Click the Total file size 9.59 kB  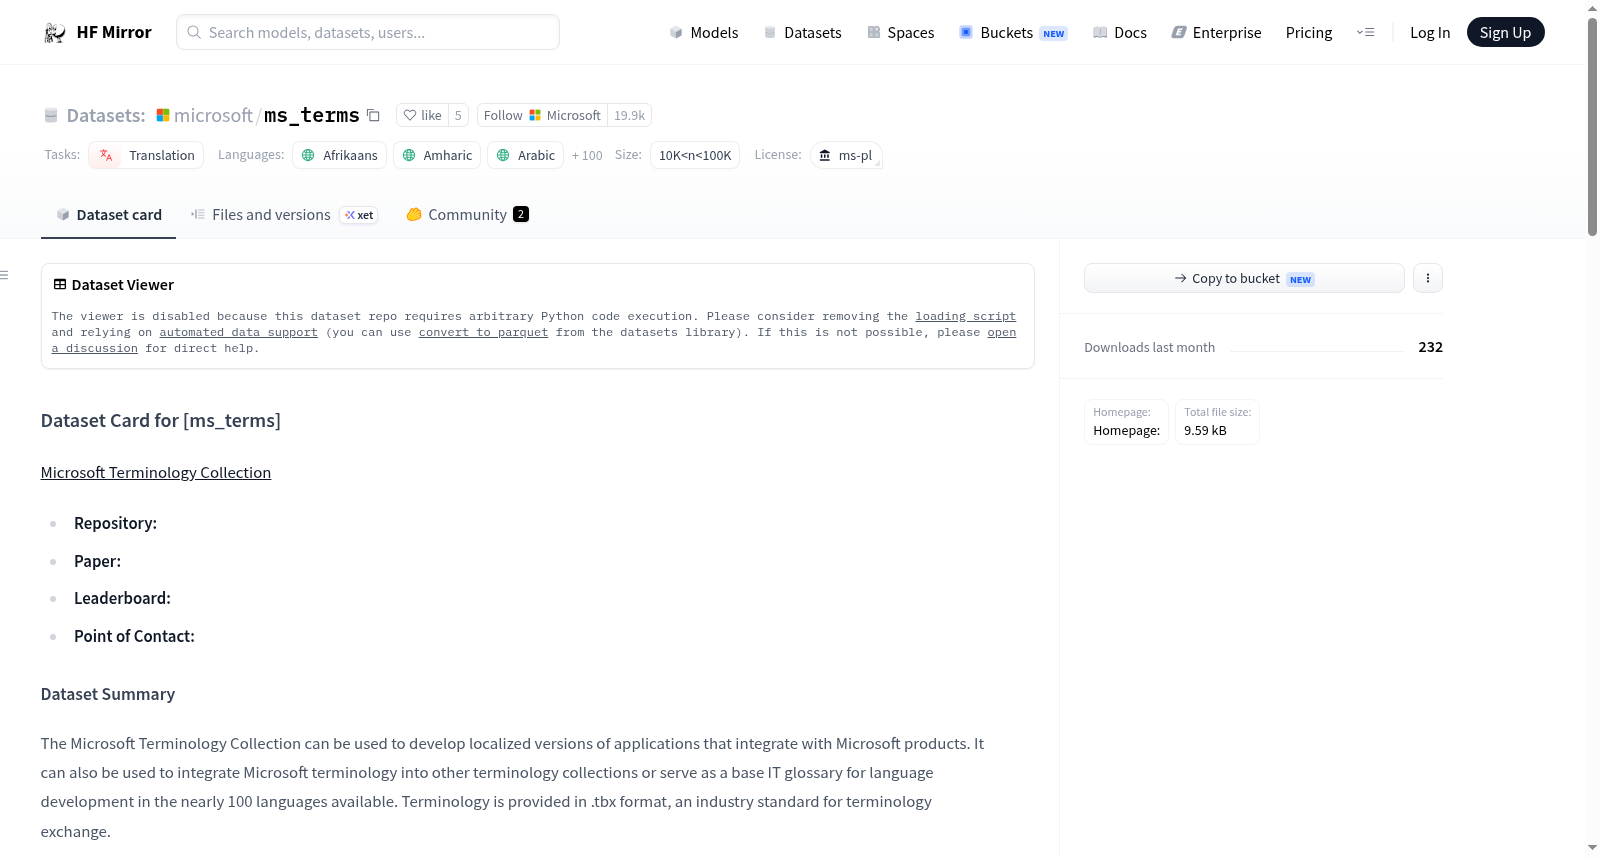[1217, 422]
